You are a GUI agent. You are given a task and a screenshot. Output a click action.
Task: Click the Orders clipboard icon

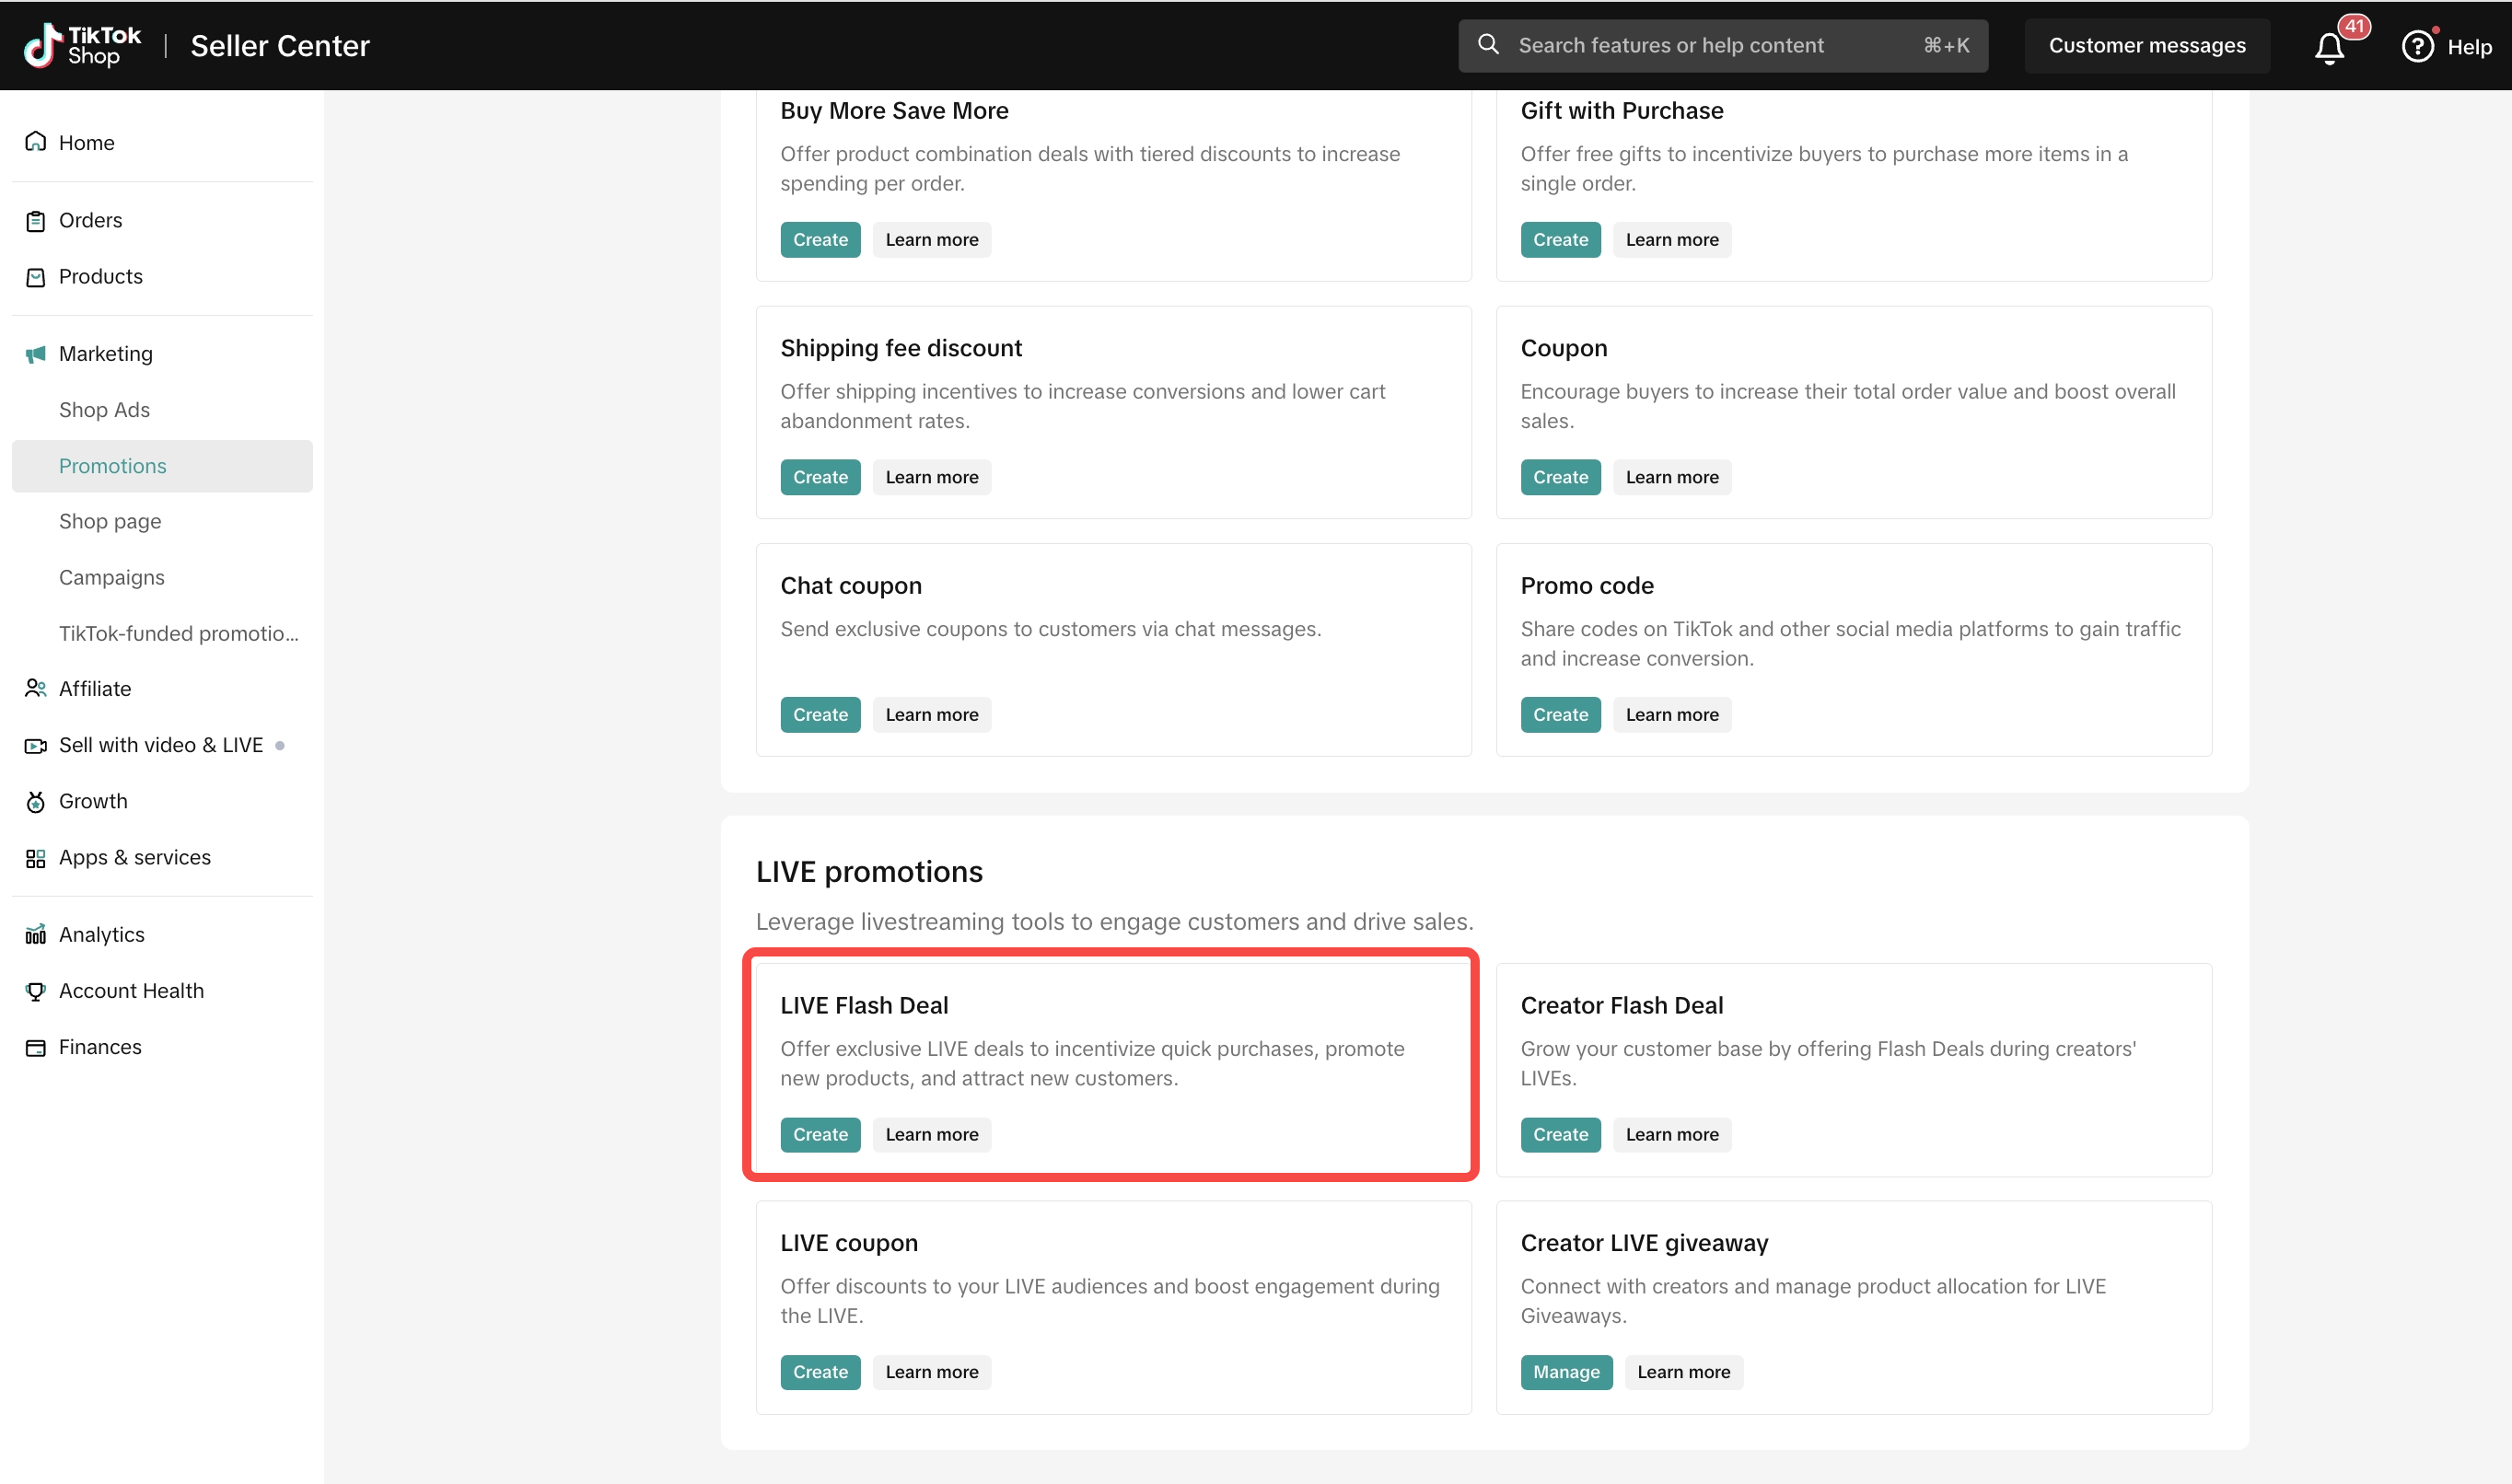36,221
